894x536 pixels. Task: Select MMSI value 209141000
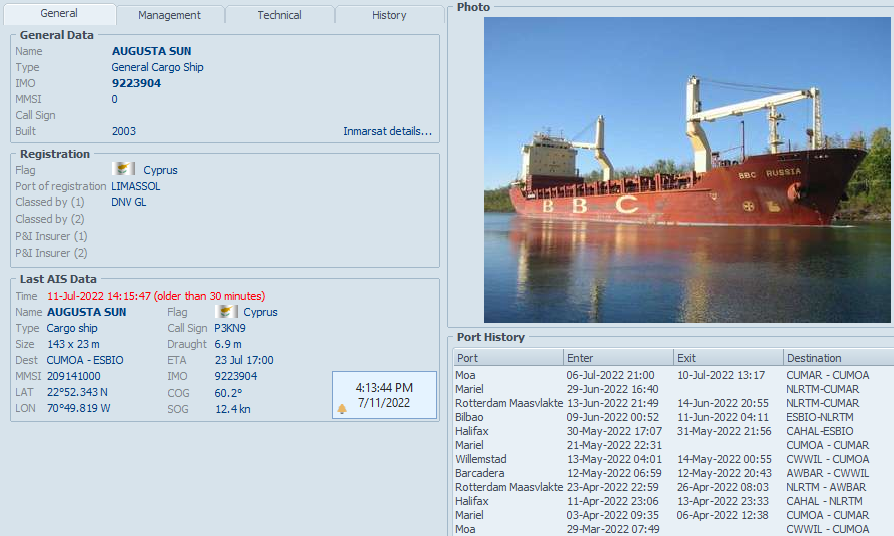pyautogui.click(x=74, y=376)
